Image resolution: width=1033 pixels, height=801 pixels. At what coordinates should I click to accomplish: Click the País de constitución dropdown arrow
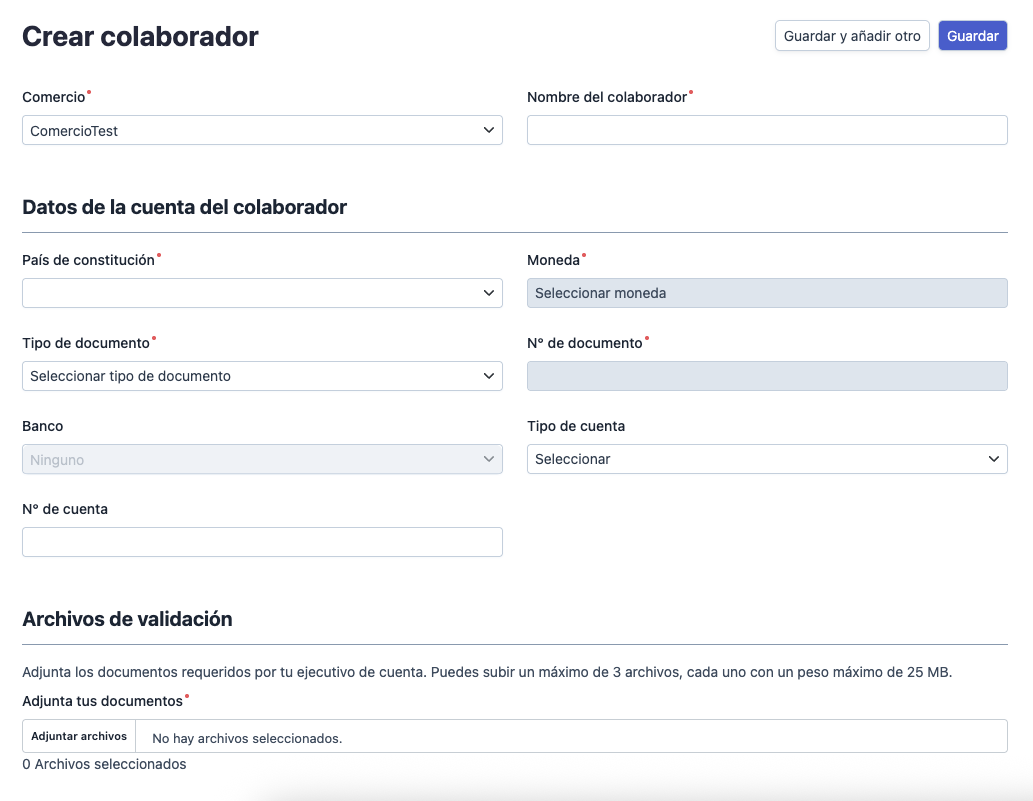[x=489, y=293]
